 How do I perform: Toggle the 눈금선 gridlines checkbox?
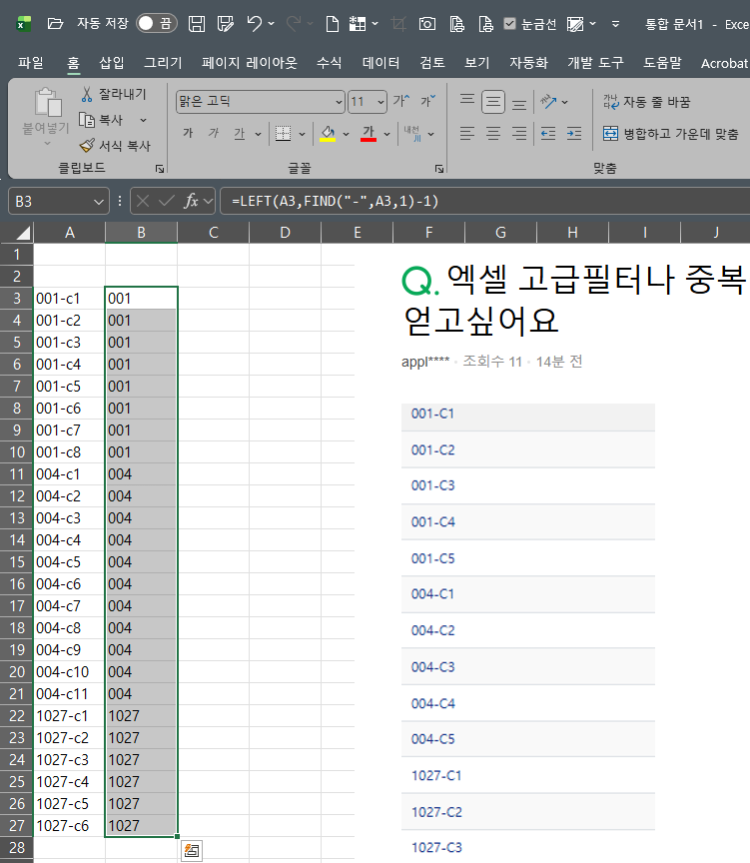click(510, 24)
